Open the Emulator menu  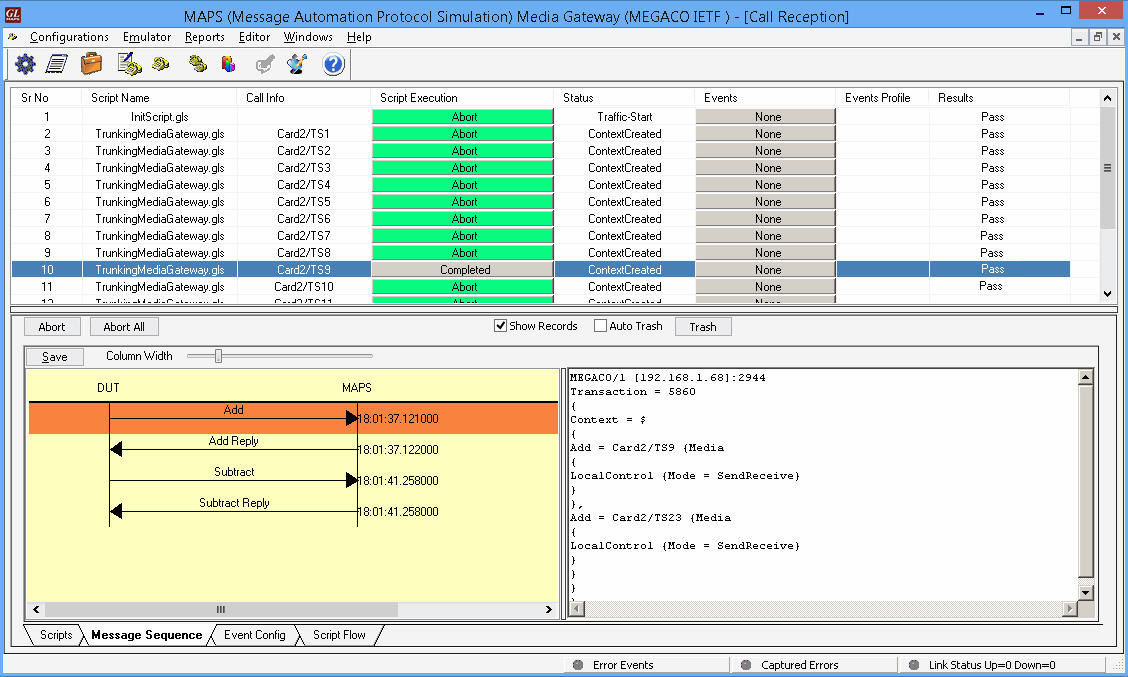click(147, 37)
